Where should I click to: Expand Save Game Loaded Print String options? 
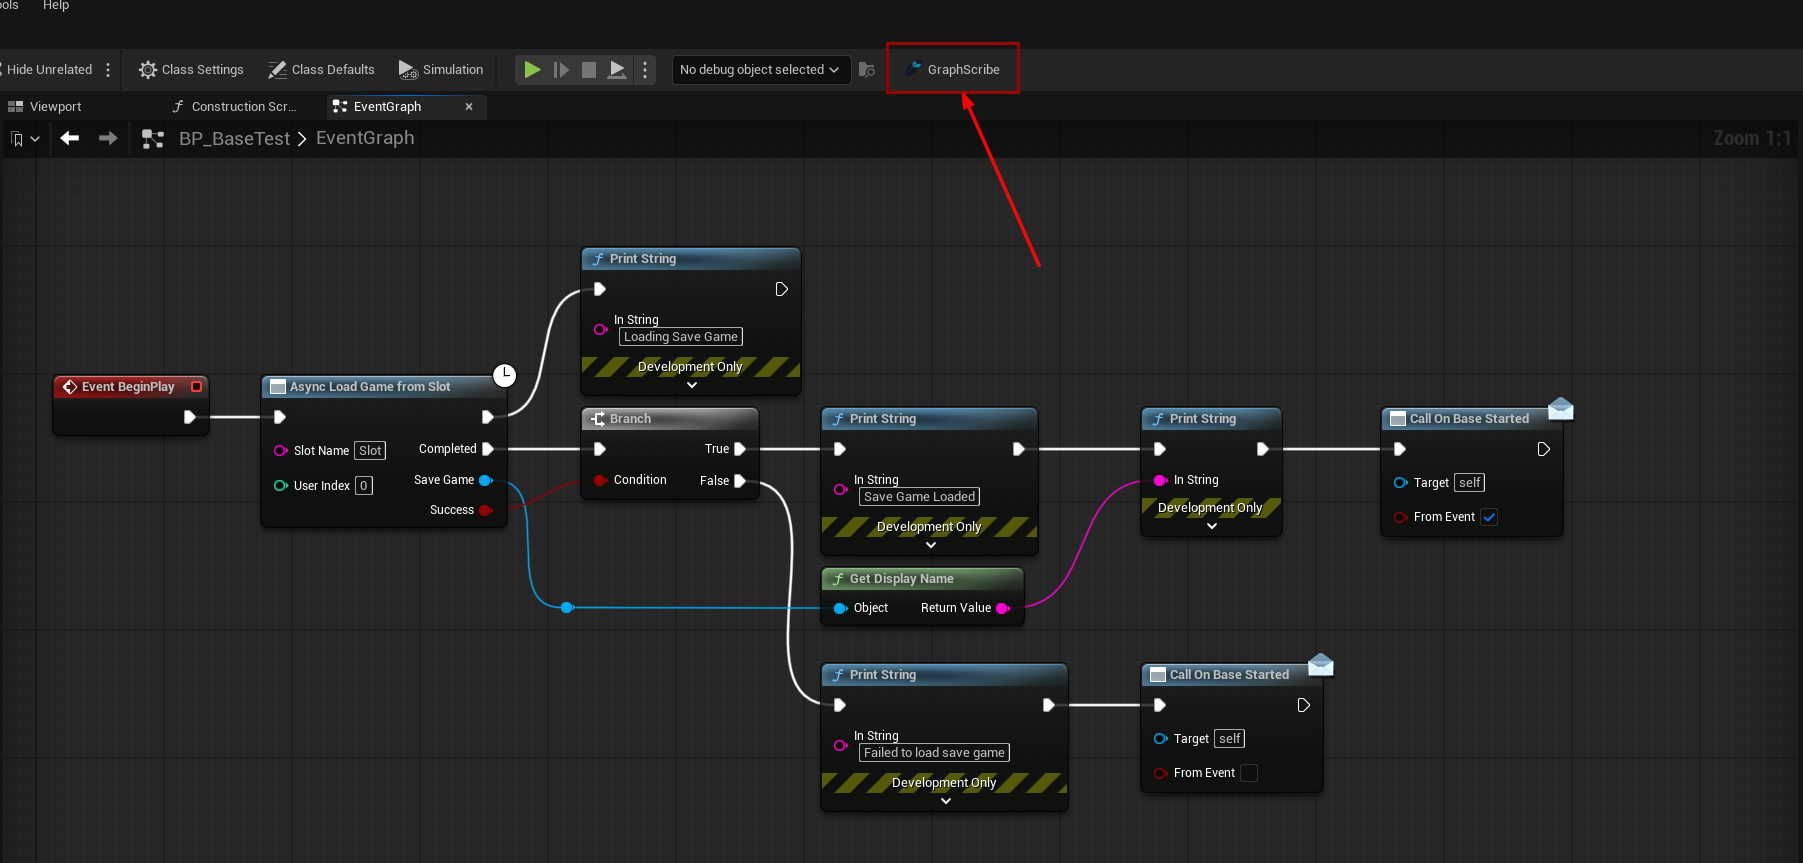point(931,545)
